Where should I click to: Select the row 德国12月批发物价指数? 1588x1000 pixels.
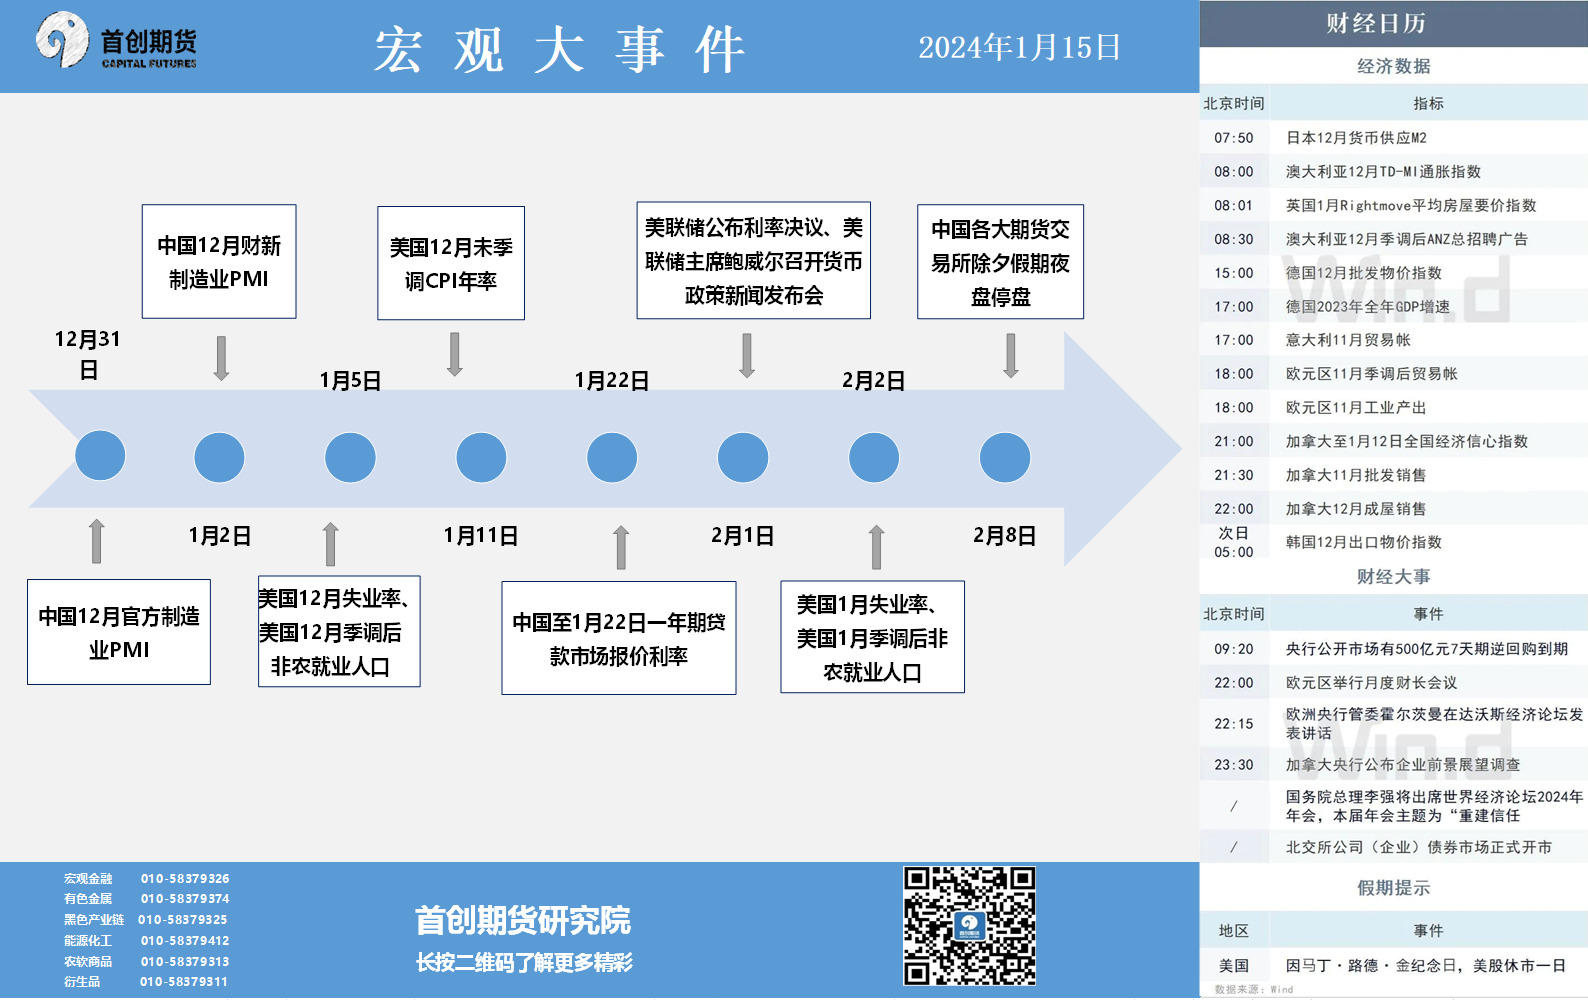(1394, 273)
